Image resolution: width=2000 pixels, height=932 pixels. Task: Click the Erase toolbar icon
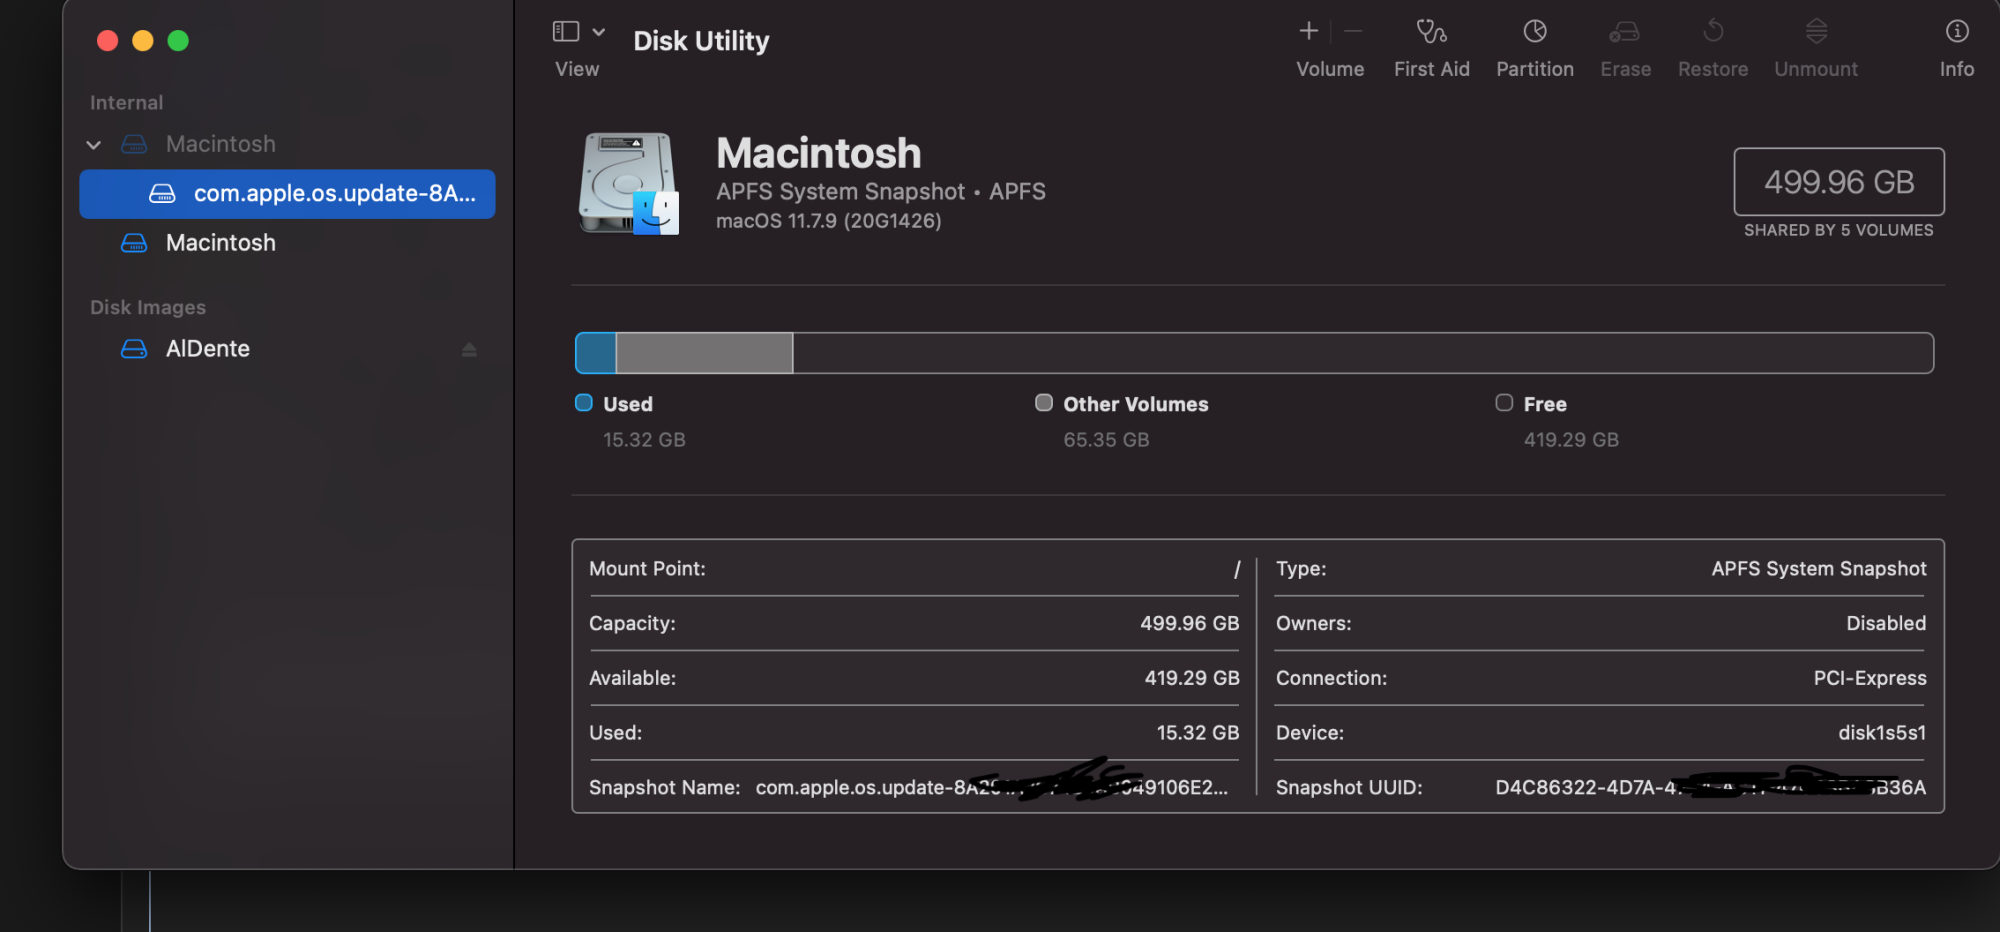point(1624,32)
